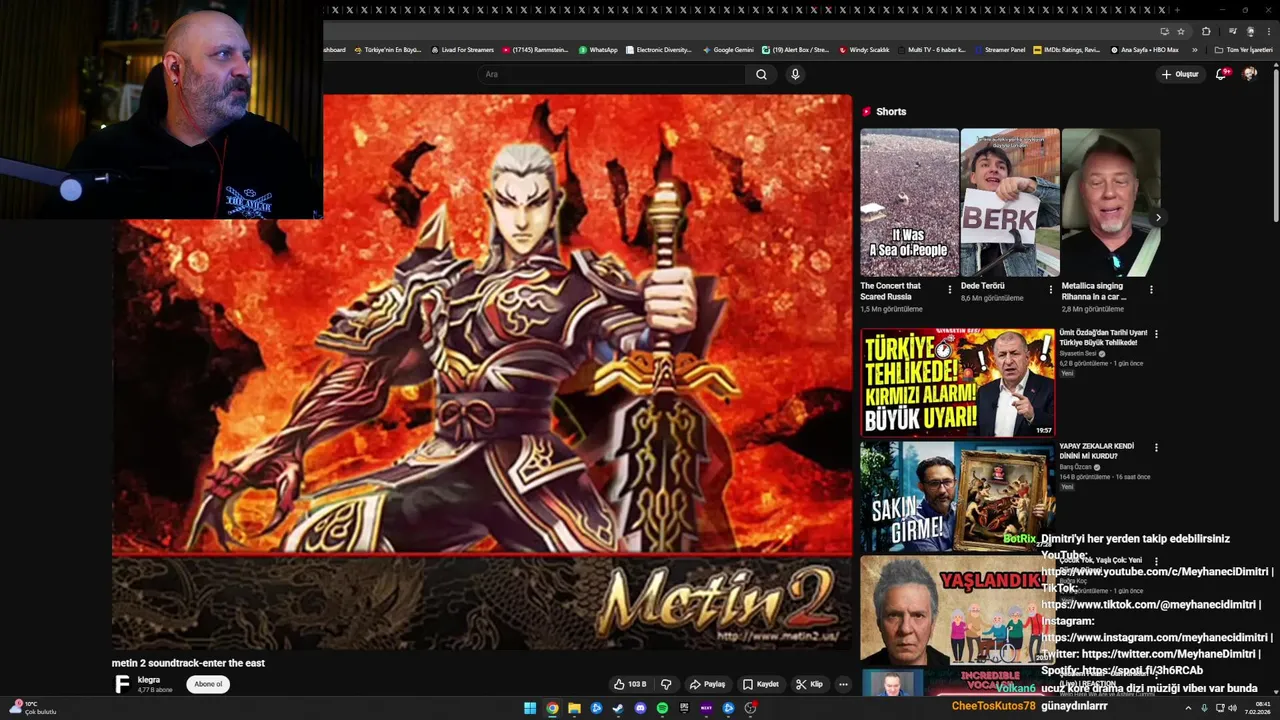This screenshot has height=720, width=1280.
Task: Open the klegra channel avatar
Action: coord(122,684)
